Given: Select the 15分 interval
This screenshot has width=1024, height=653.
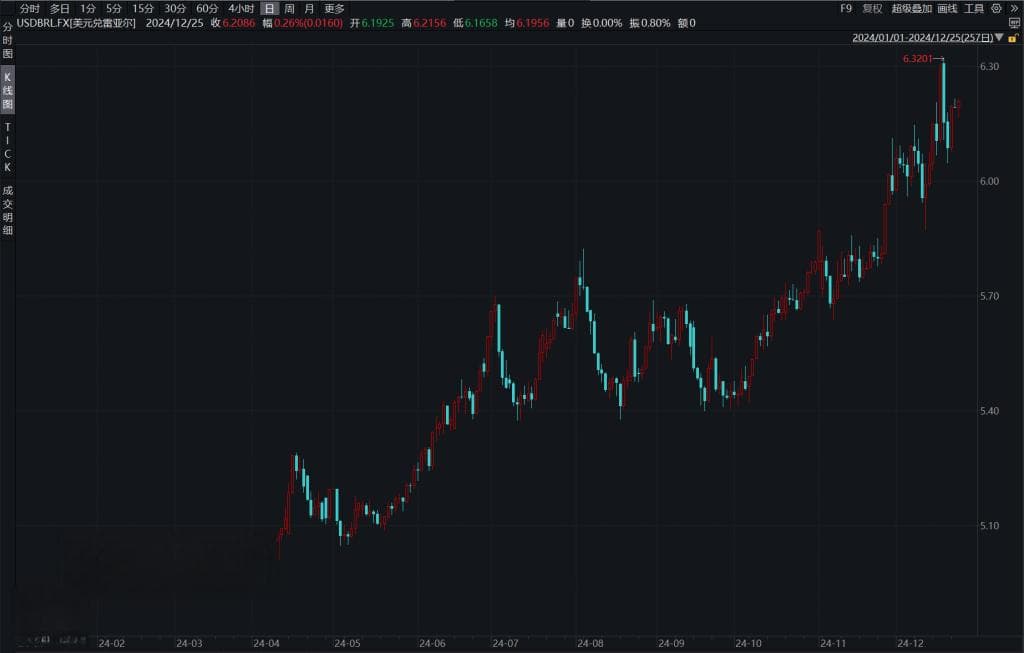Looking at the screenshot, I should (x=143, y=8).
